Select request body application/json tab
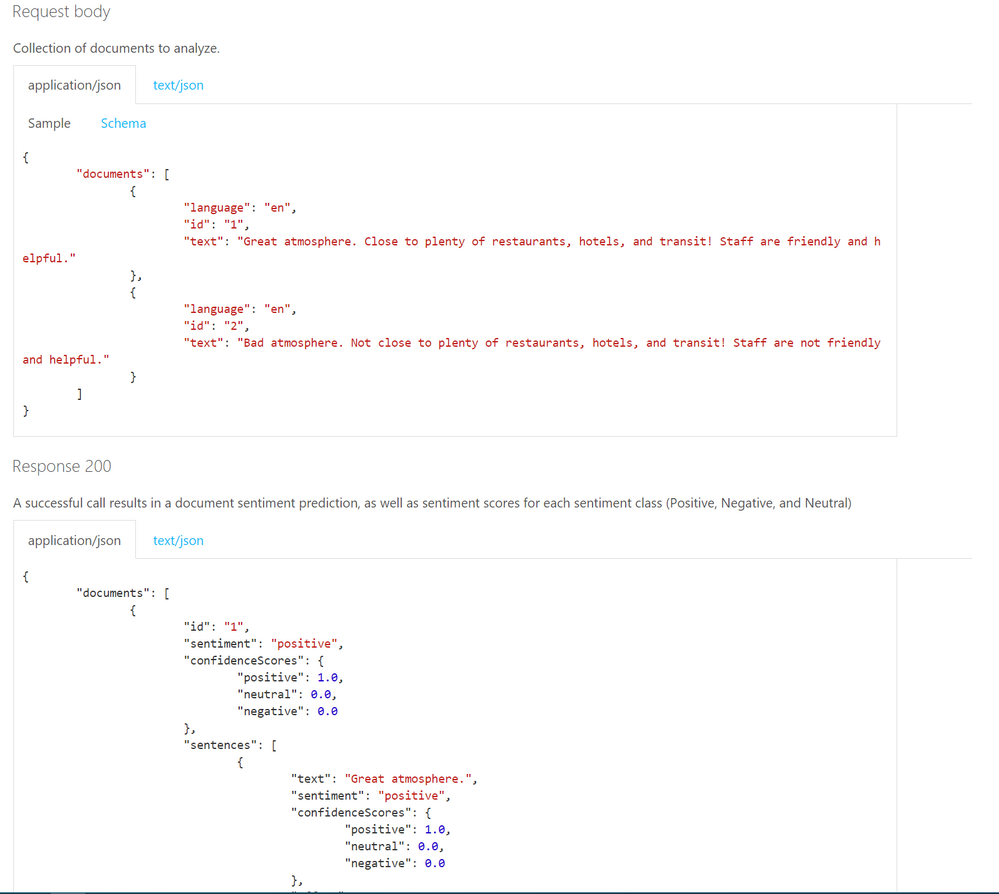The width and height of the screenshot is (999, 894). point(75,85)
